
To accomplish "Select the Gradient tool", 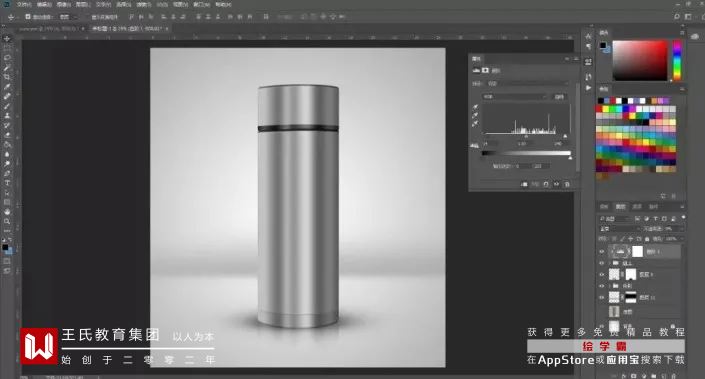I will (x=7, y=144).
